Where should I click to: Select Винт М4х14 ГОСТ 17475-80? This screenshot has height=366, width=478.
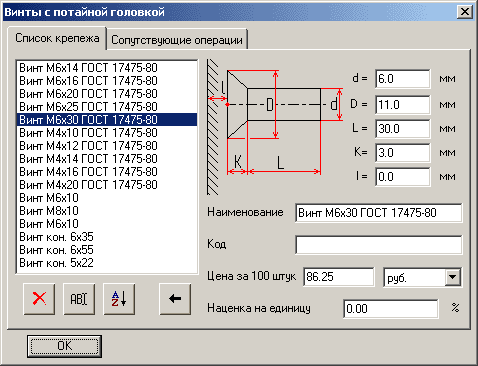click(x=107, y=159)
